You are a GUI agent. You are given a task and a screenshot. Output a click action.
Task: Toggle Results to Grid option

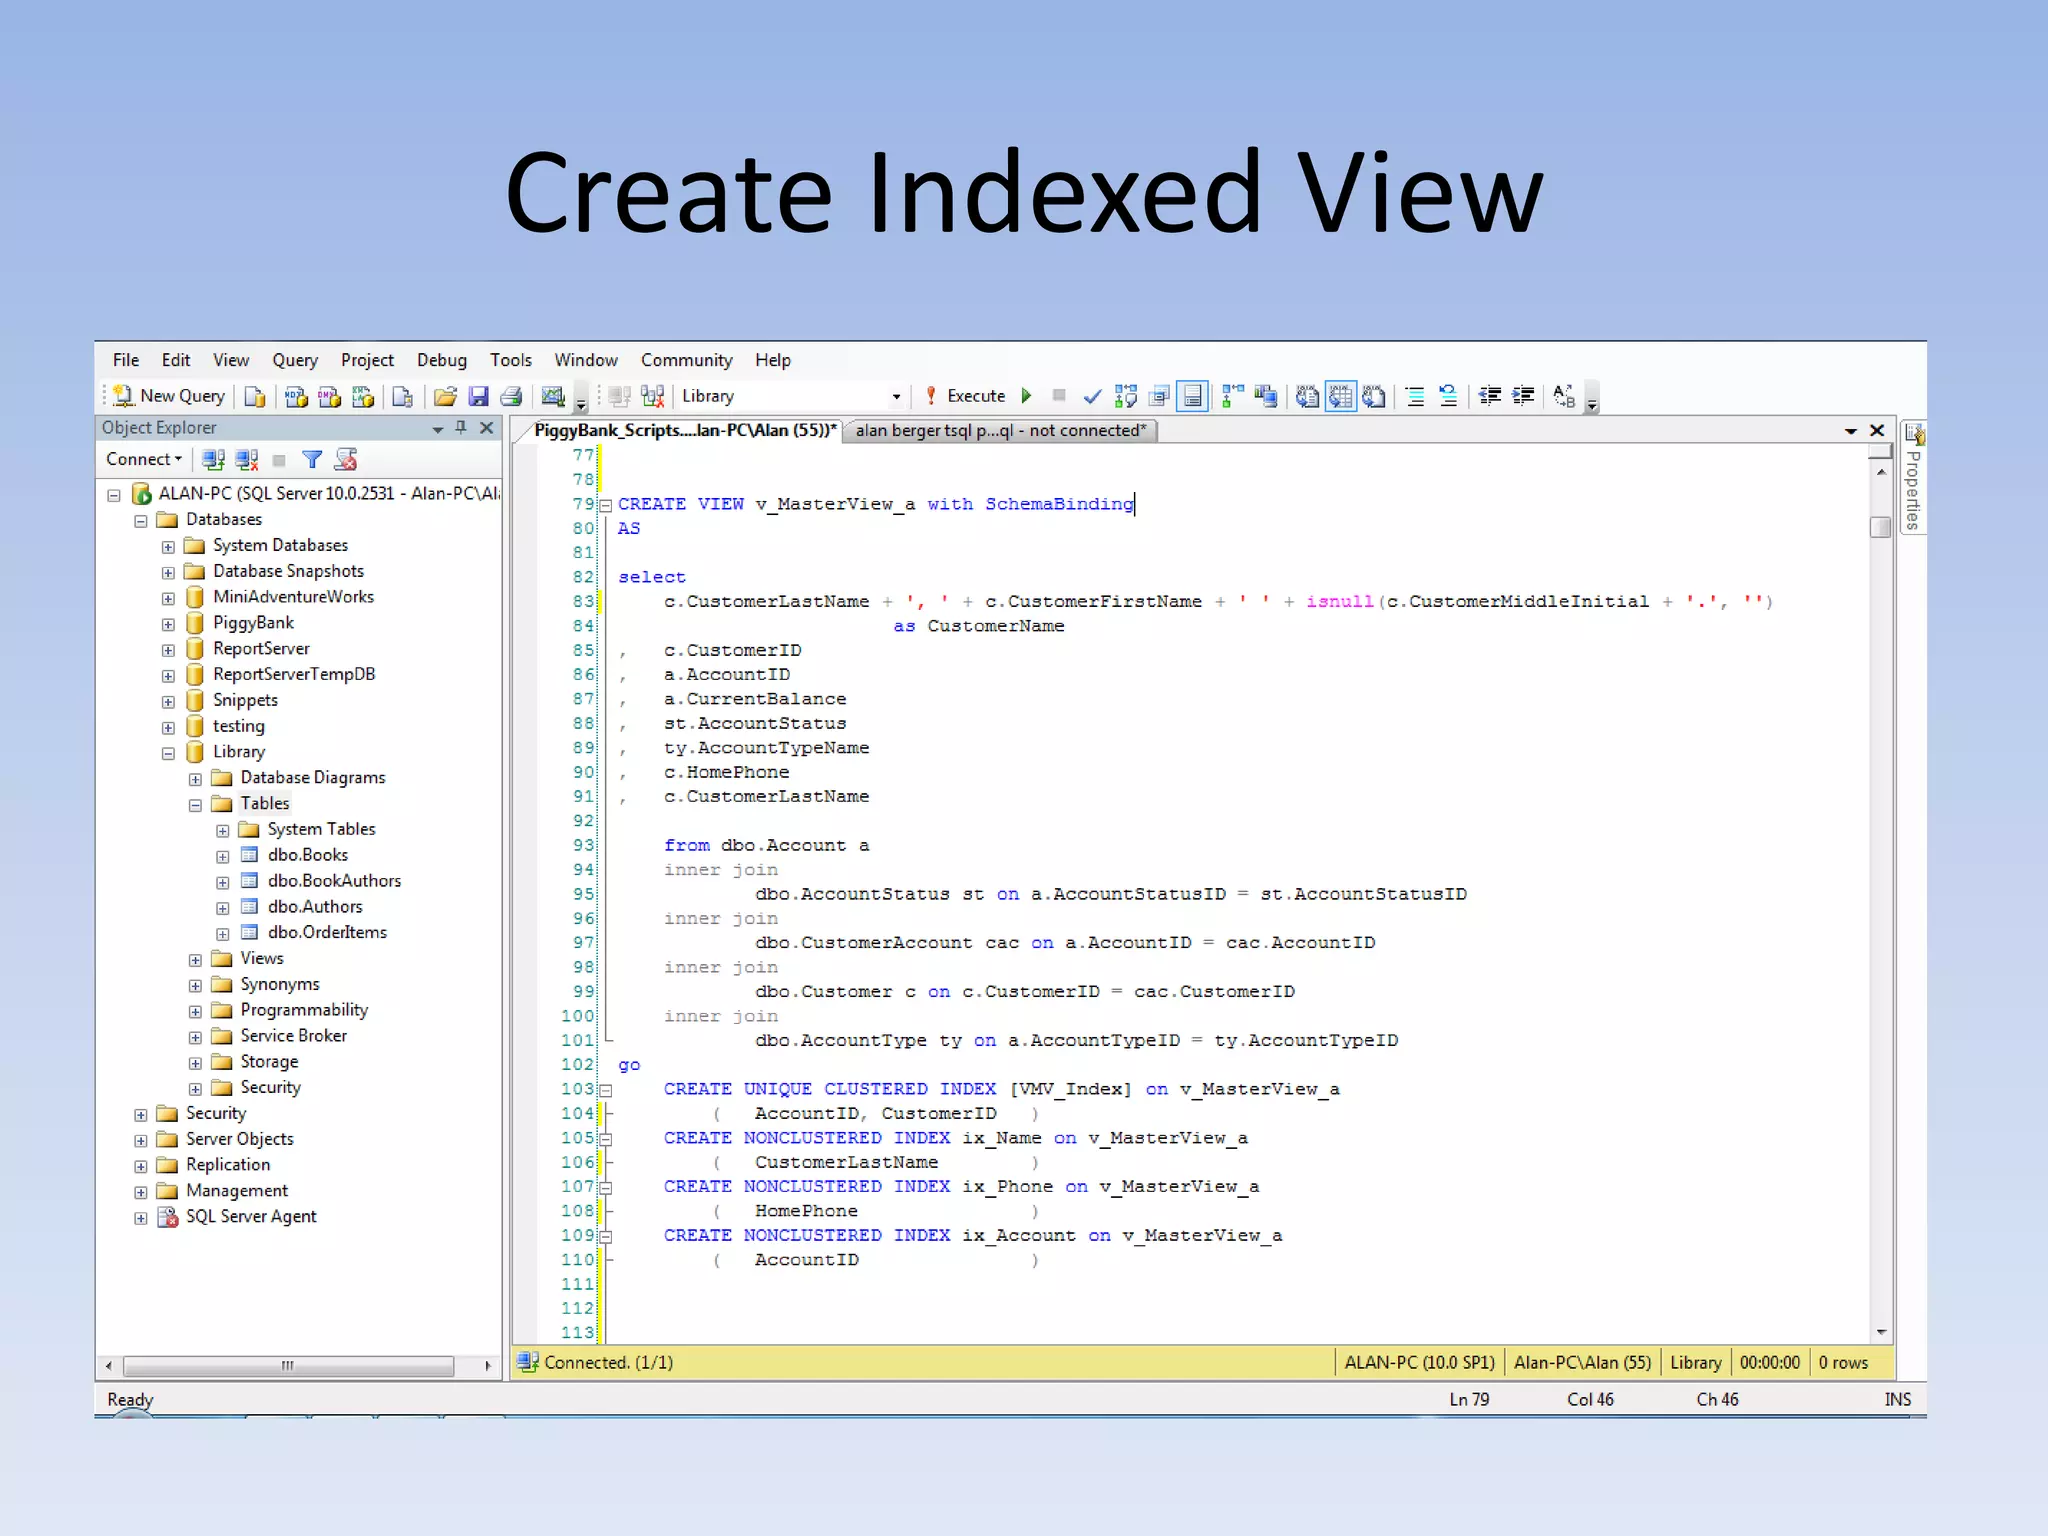click(1341, 397)
